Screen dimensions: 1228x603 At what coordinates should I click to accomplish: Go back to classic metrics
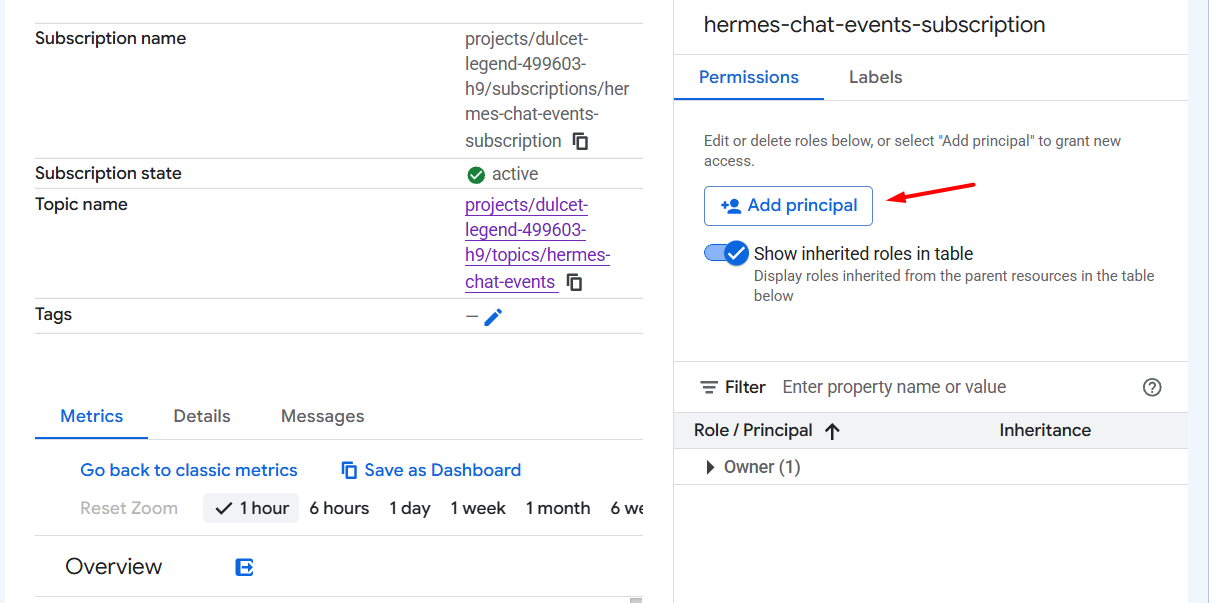click(x=189, y=470)
